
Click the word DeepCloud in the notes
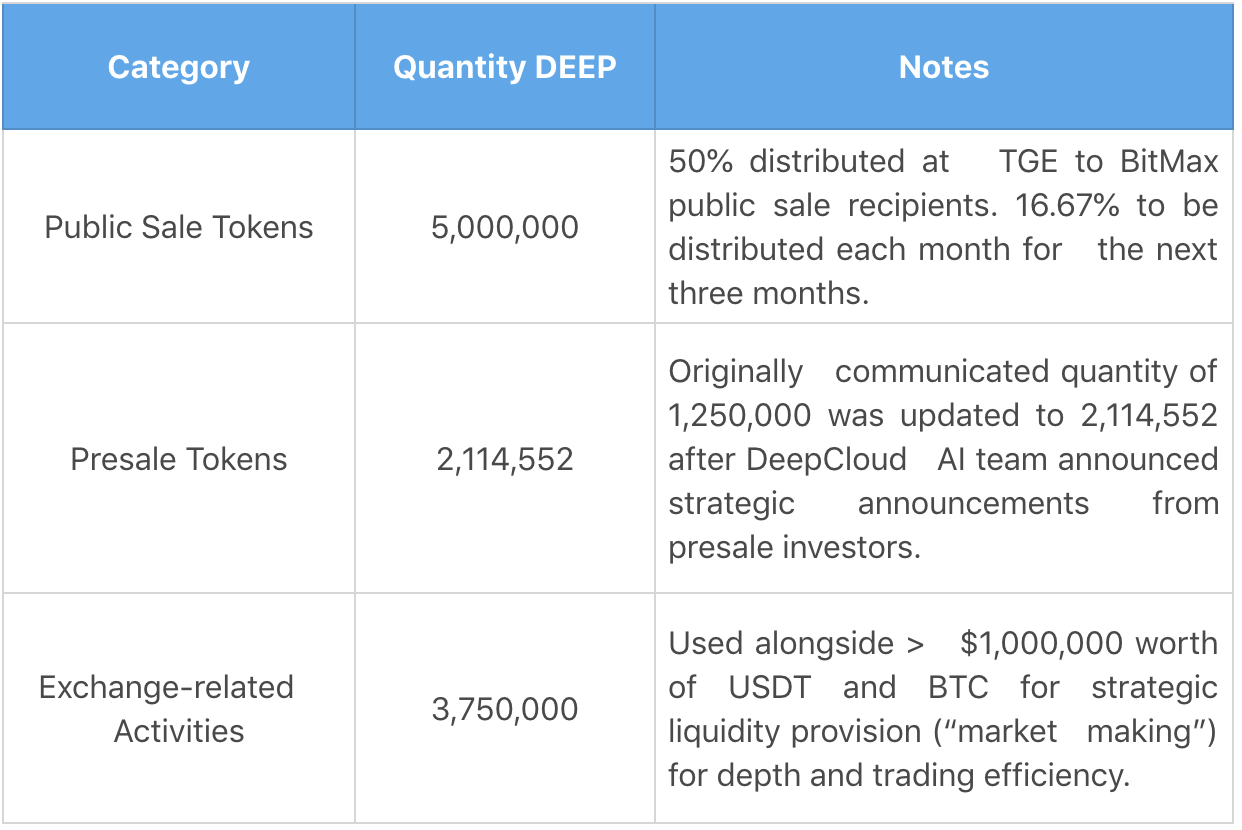tap(826, 459)
